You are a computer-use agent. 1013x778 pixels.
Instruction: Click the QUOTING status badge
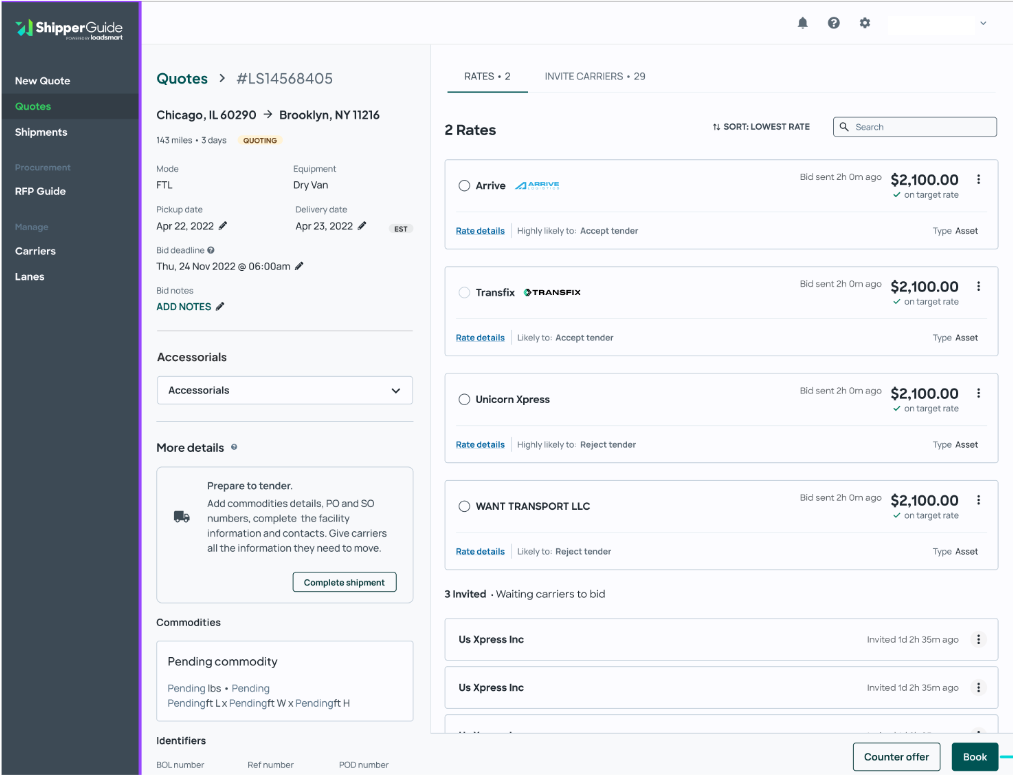[x=260, y=140]
